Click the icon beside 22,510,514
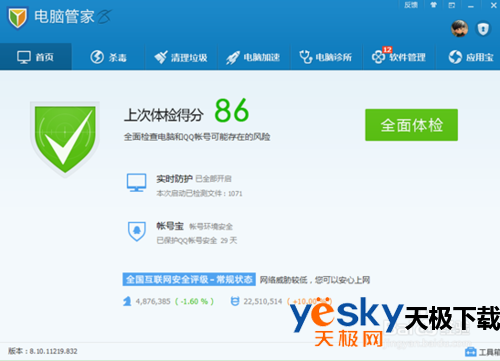500x361 pixels. click(x=235, y=301)
